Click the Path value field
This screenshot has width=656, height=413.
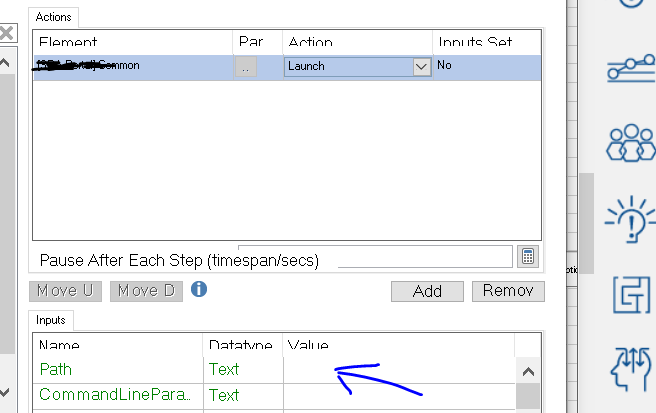pos(399,370)
